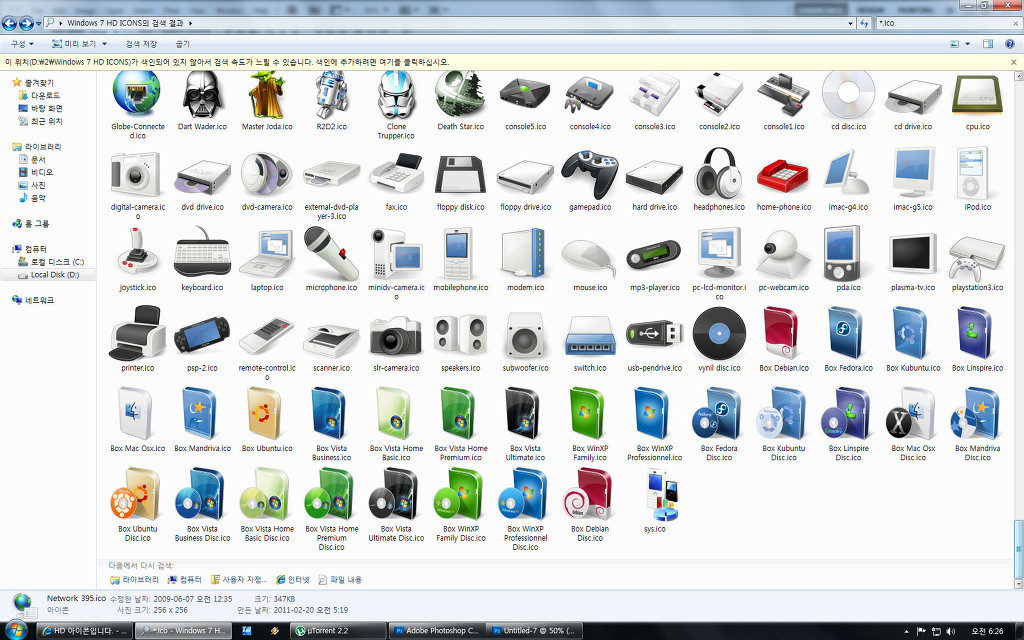Viewport: 1024px width, 640px height.
Task: Select the printer.ico icon
Action: coord(138,333)
